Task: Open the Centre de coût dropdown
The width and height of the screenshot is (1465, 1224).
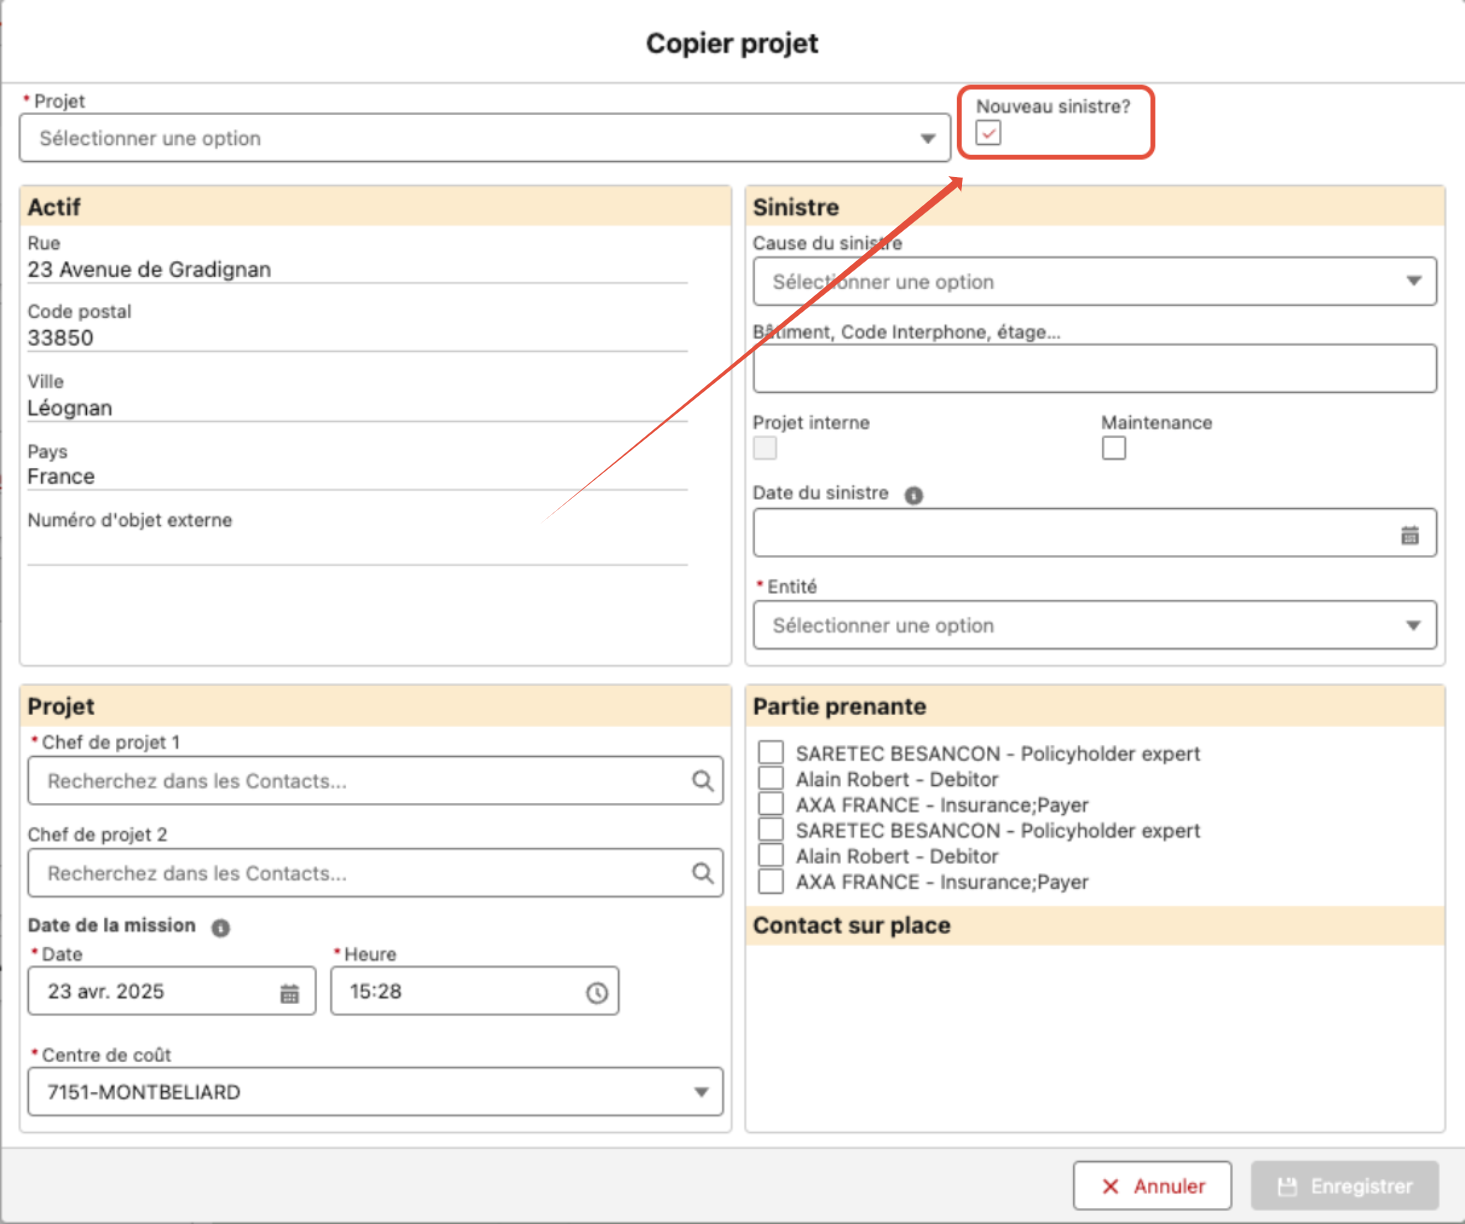Action: pos(375,1092)
